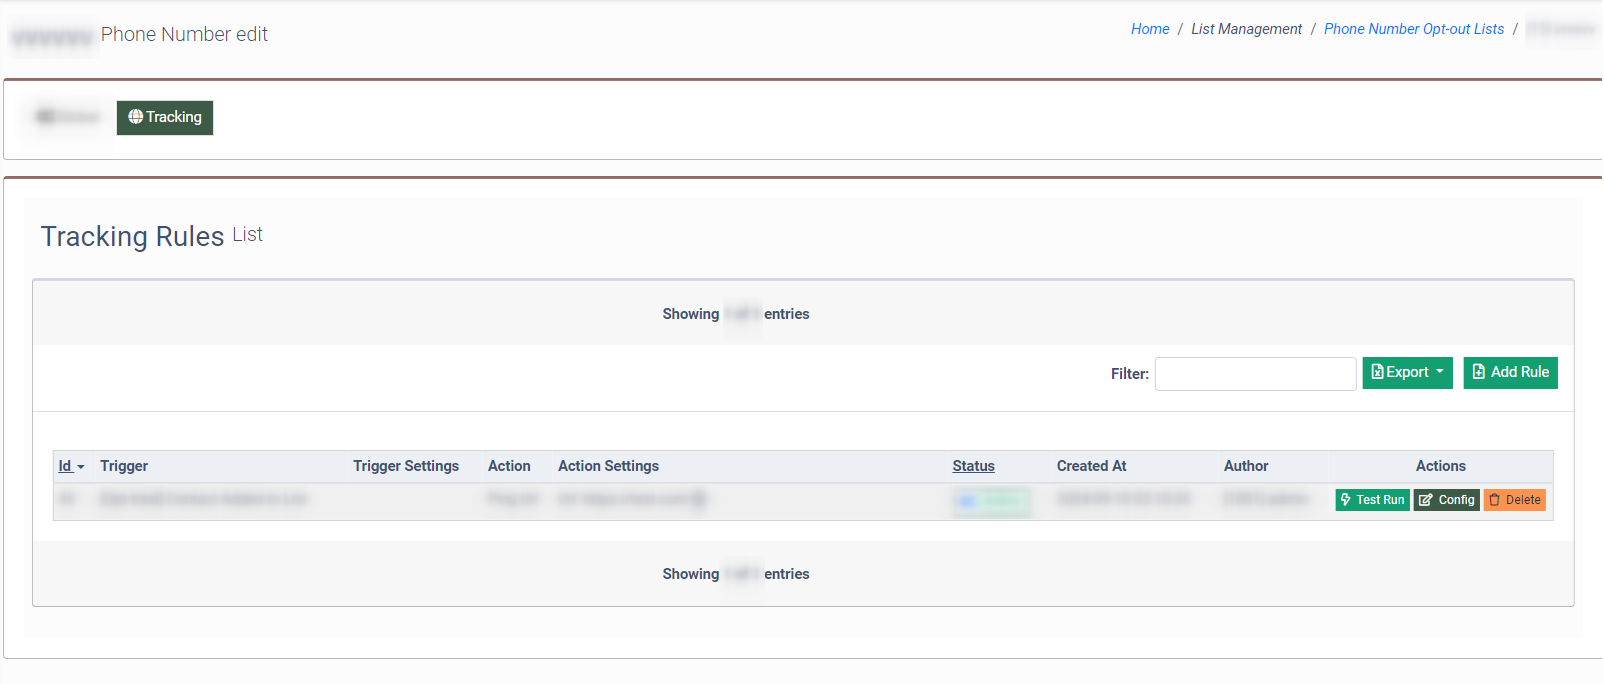Click the trash can icon on Delete
This screenshot has width=1604, height=684.
tap(1495, 500)
